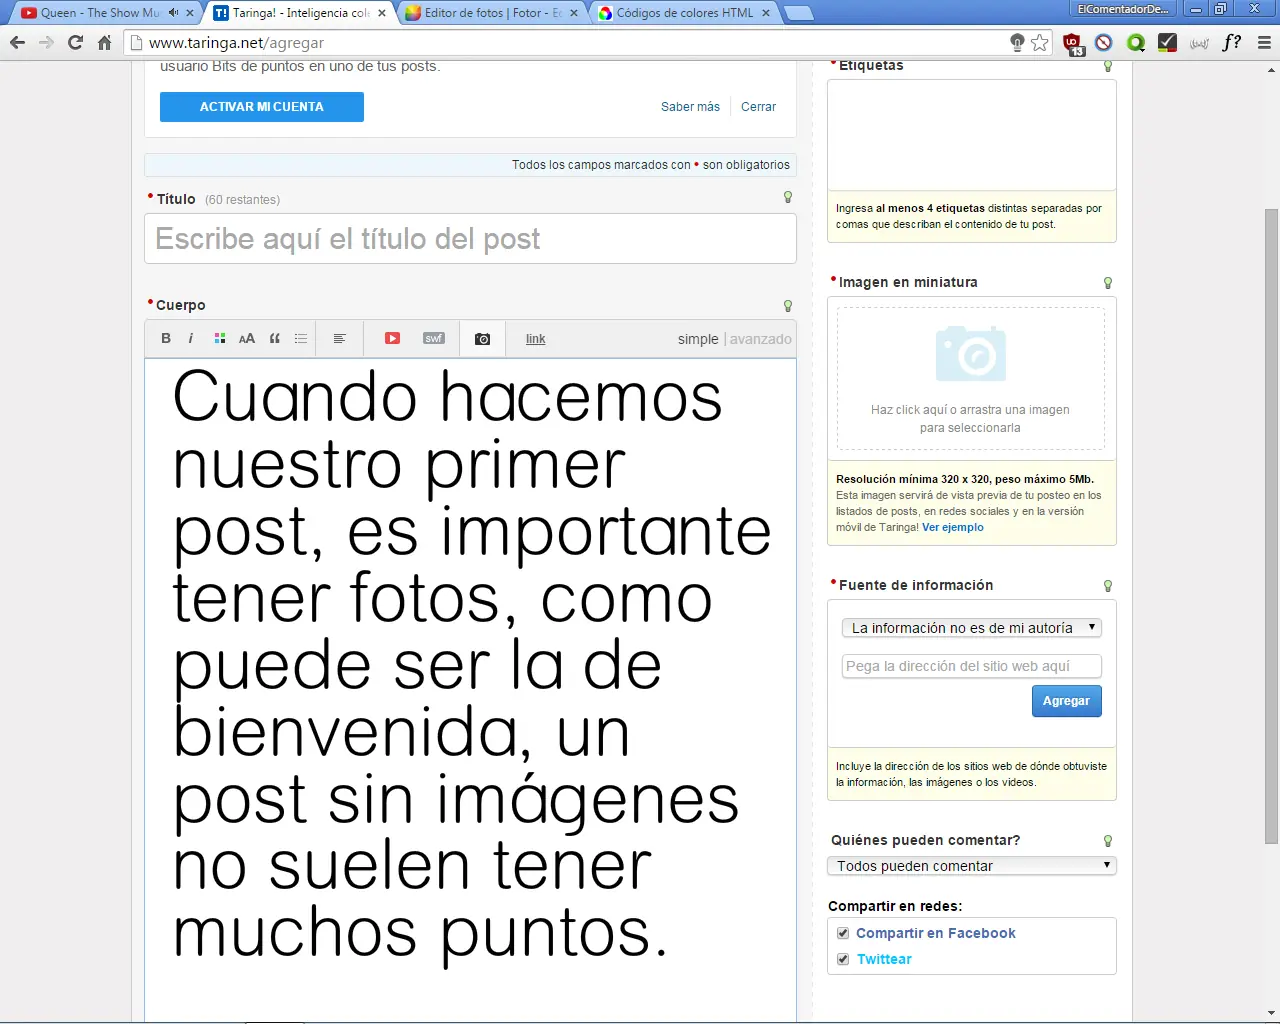Show the help bulb next to Etiquetas
The width and height of the screenshot is (1280, 1024).
[x=1107, y=66]
